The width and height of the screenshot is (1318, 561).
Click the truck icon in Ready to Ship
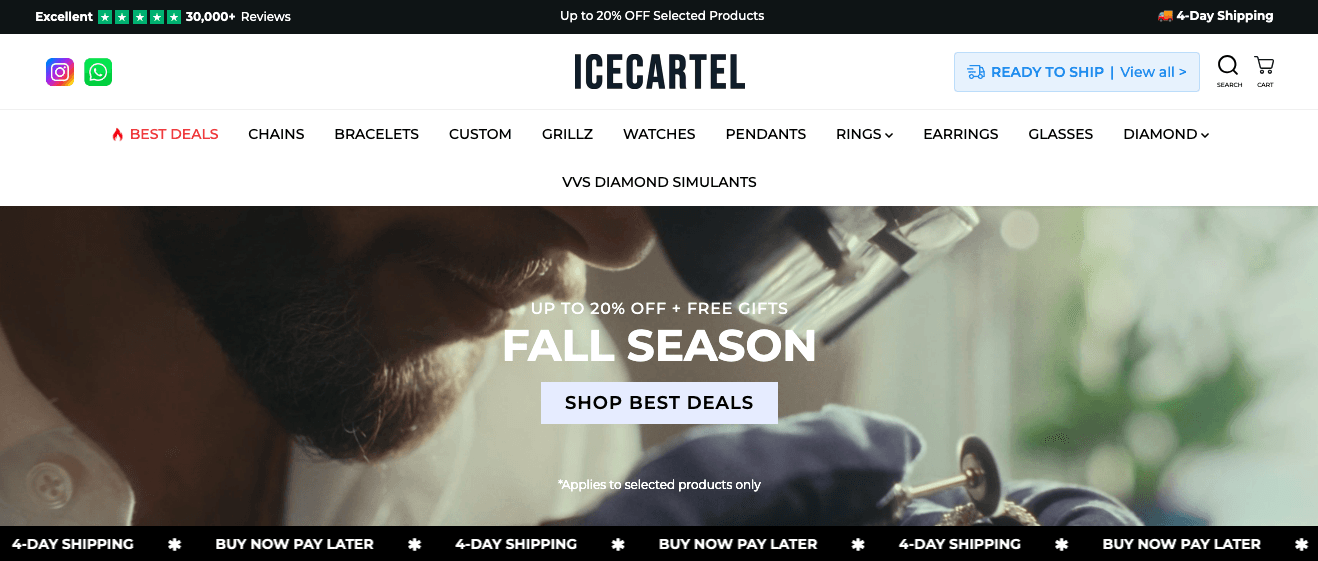pos(976,72)
